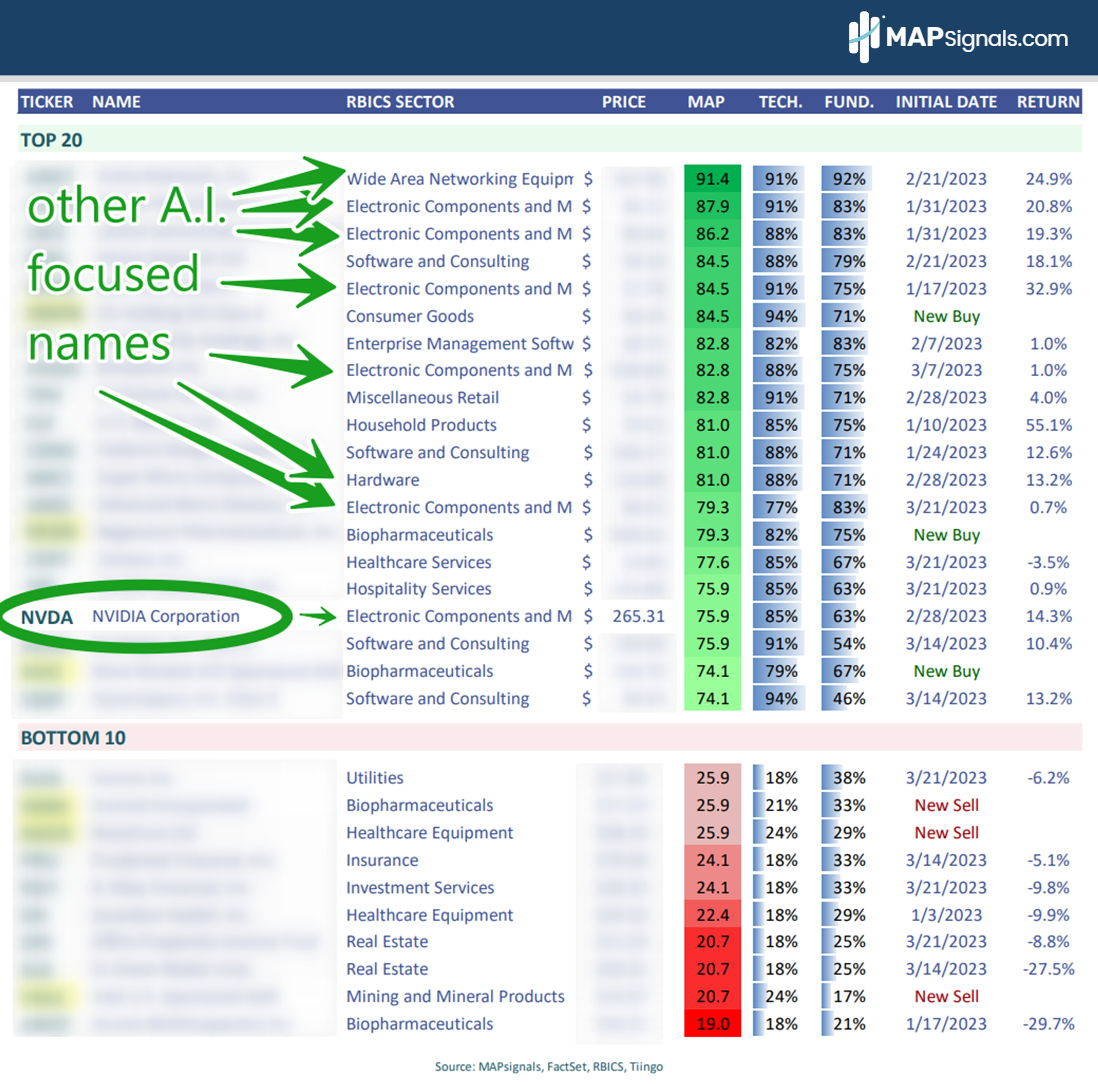
Task: Click the 19.0 MAP score cell
Action: (712, 1024)
